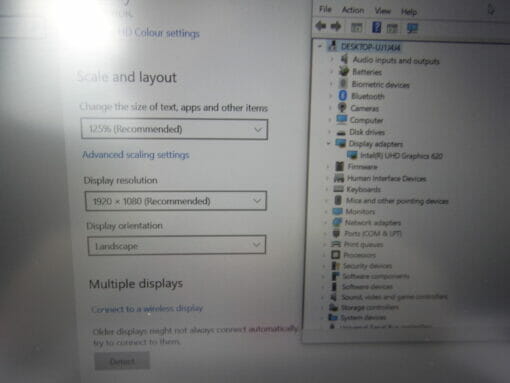
Task: Expand the Audio inputs and outputs node
Action: (x=331, y=59)
